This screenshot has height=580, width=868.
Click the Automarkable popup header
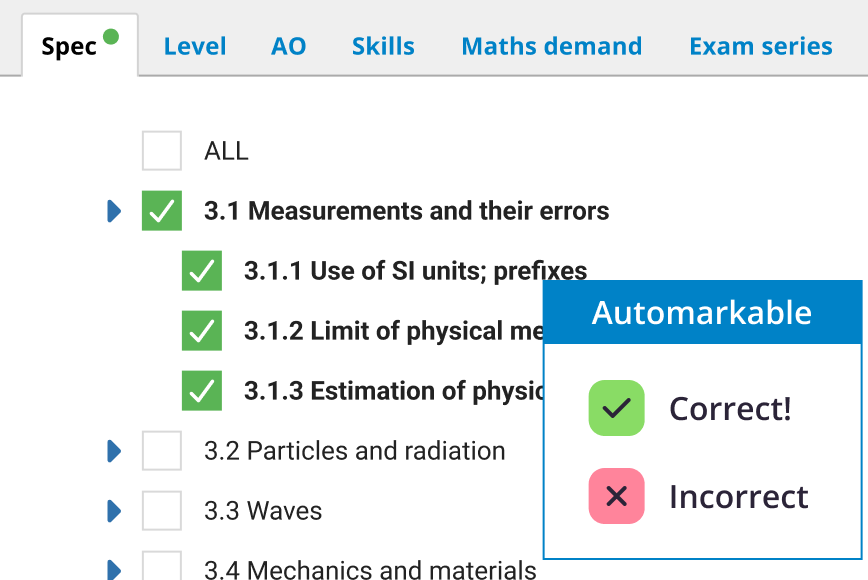[x=701, y=312]
